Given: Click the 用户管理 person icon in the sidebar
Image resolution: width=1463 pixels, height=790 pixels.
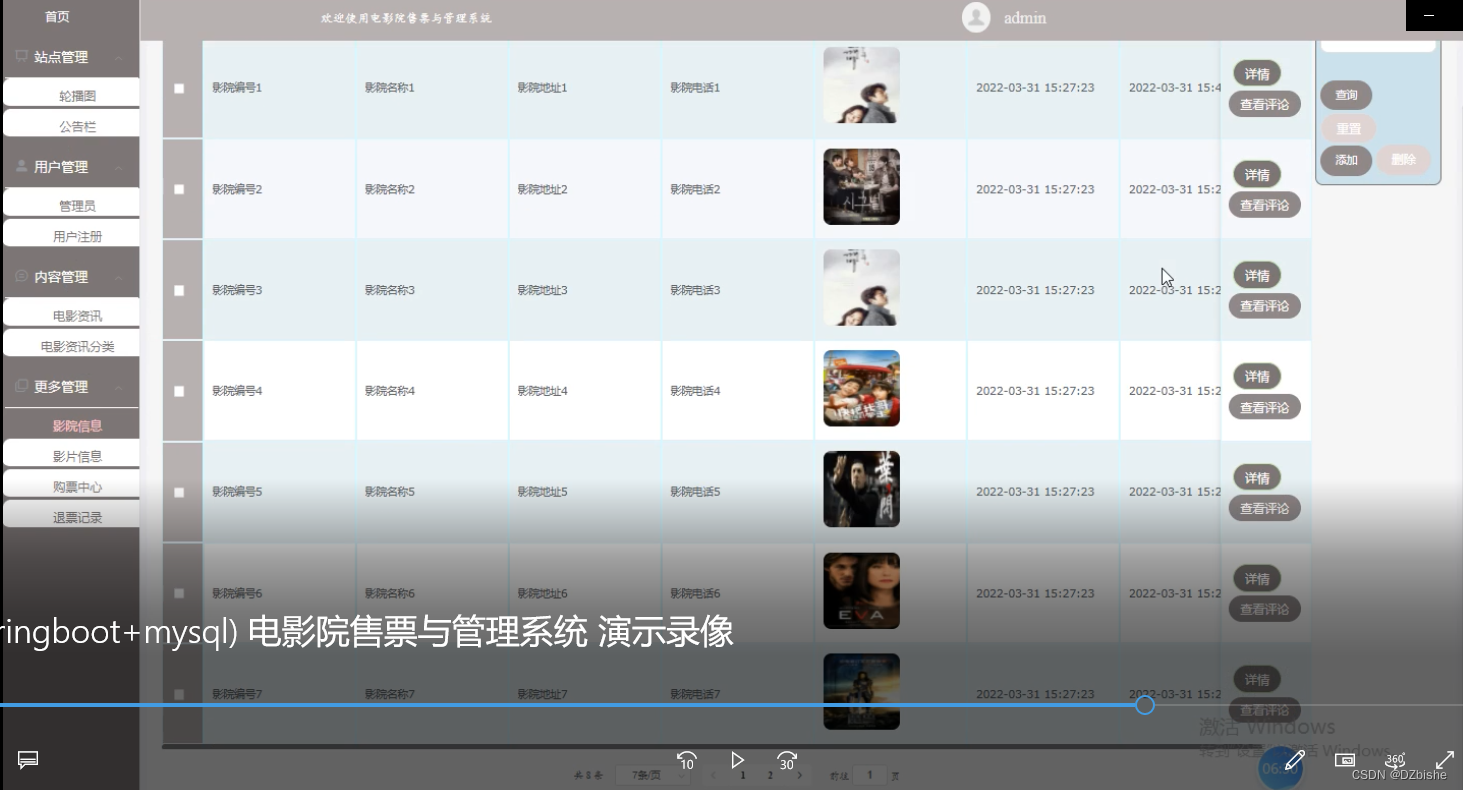Looking at the screenshot, I should coord(21,166).
